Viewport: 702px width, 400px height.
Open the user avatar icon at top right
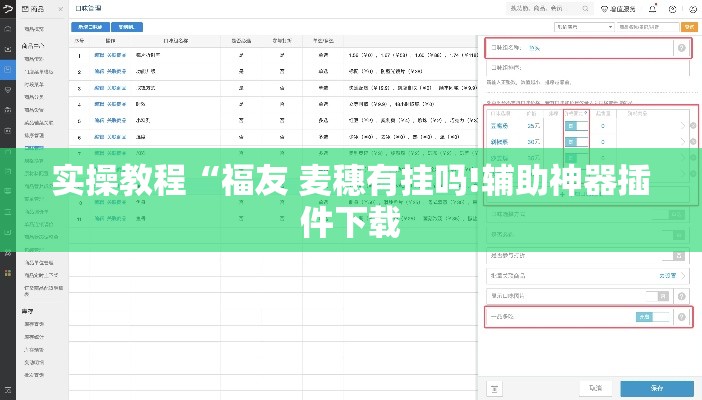[x=693, y=9]
